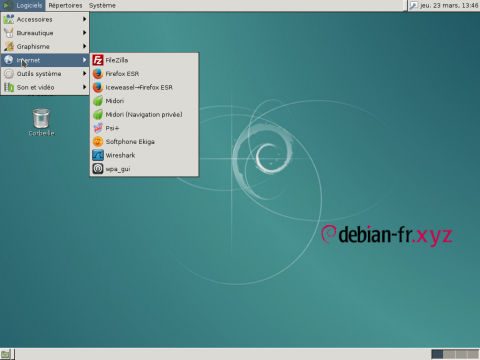The width and height of the screenshot is (480, 360).
Task: Open Firefox ESR browser
Action: point(144,74)
